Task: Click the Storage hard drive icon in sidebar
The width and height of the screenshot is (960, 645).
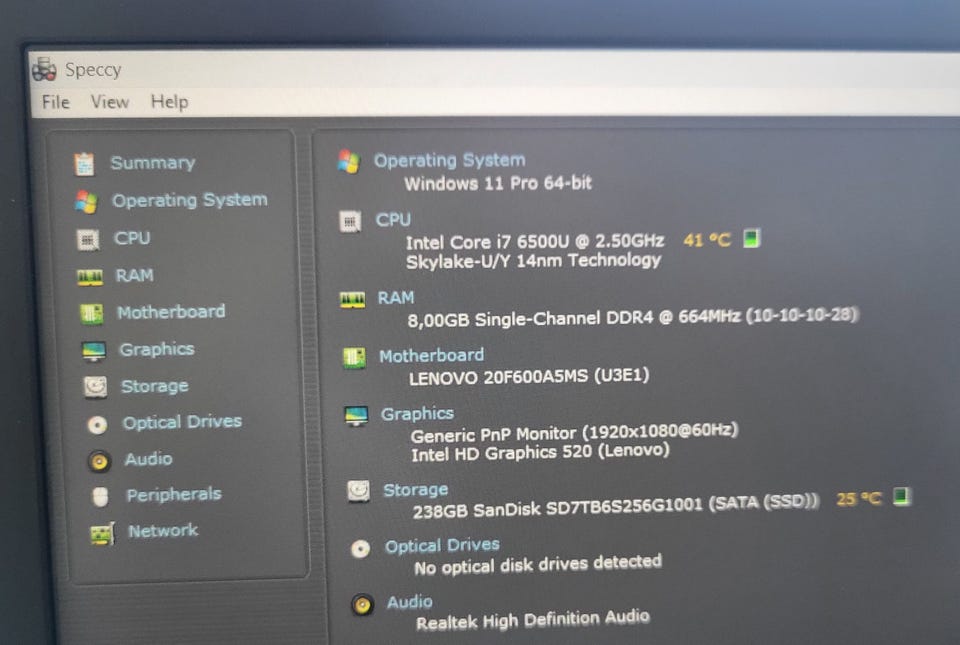Action: 96,387
